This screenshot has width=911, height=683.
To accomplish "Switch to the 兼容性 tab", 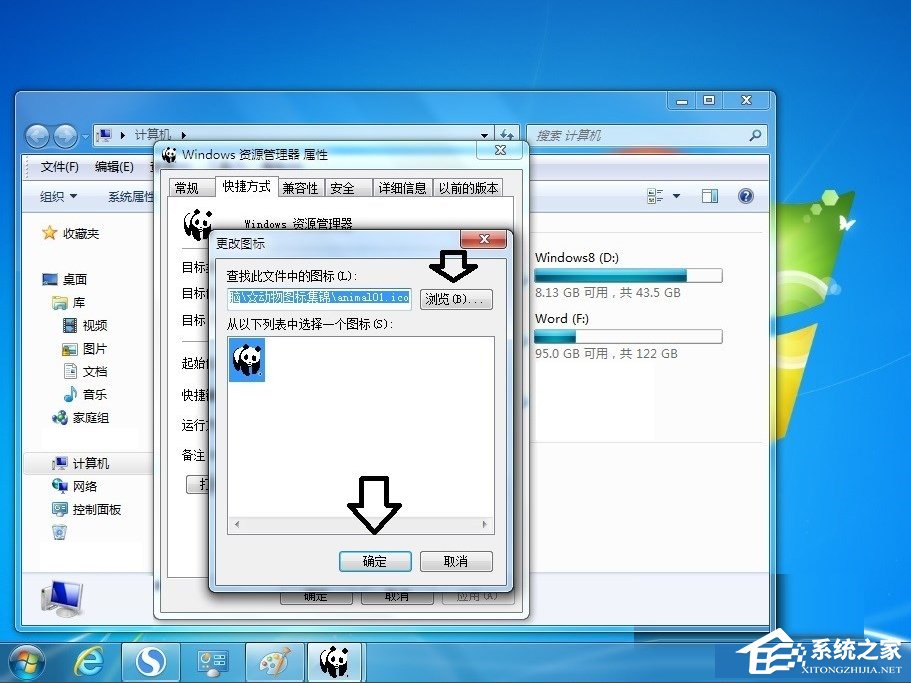I will pyautogui.click(x=300, y=187).
